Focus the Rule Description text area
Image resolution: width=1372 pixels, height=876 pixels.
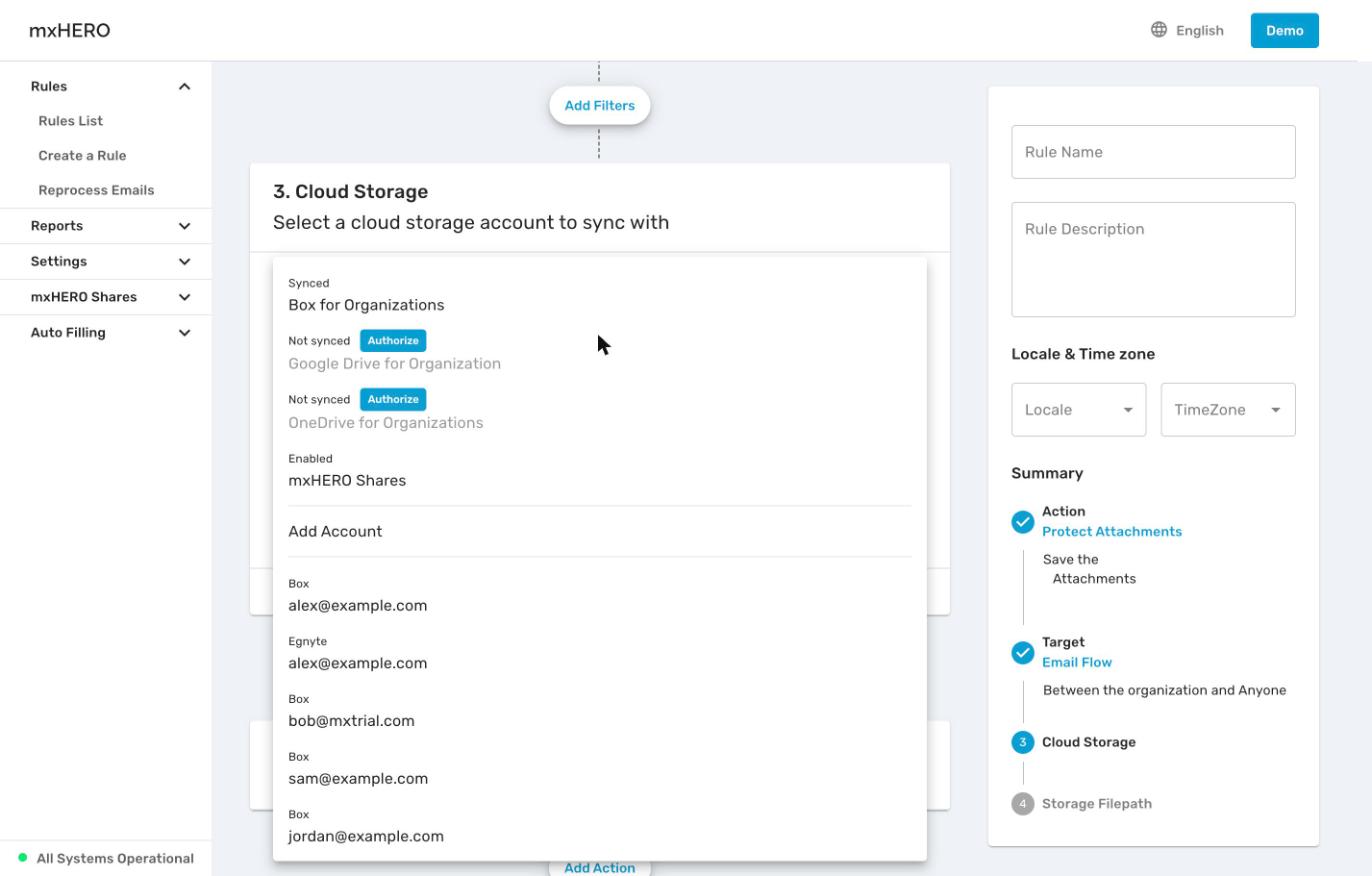[1153, 260]
